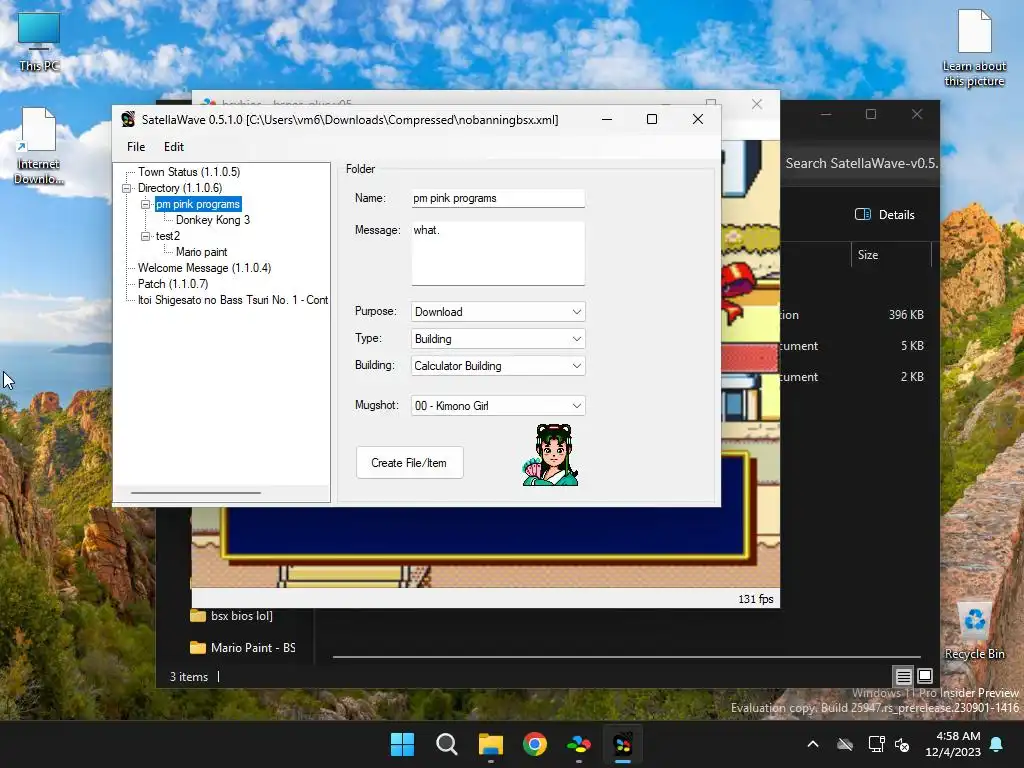Image resolution: width=1024 pixels, height=768 pixels.
Task: Open Internet Download desktop shortcut
Action: click(x=39, y=146)
